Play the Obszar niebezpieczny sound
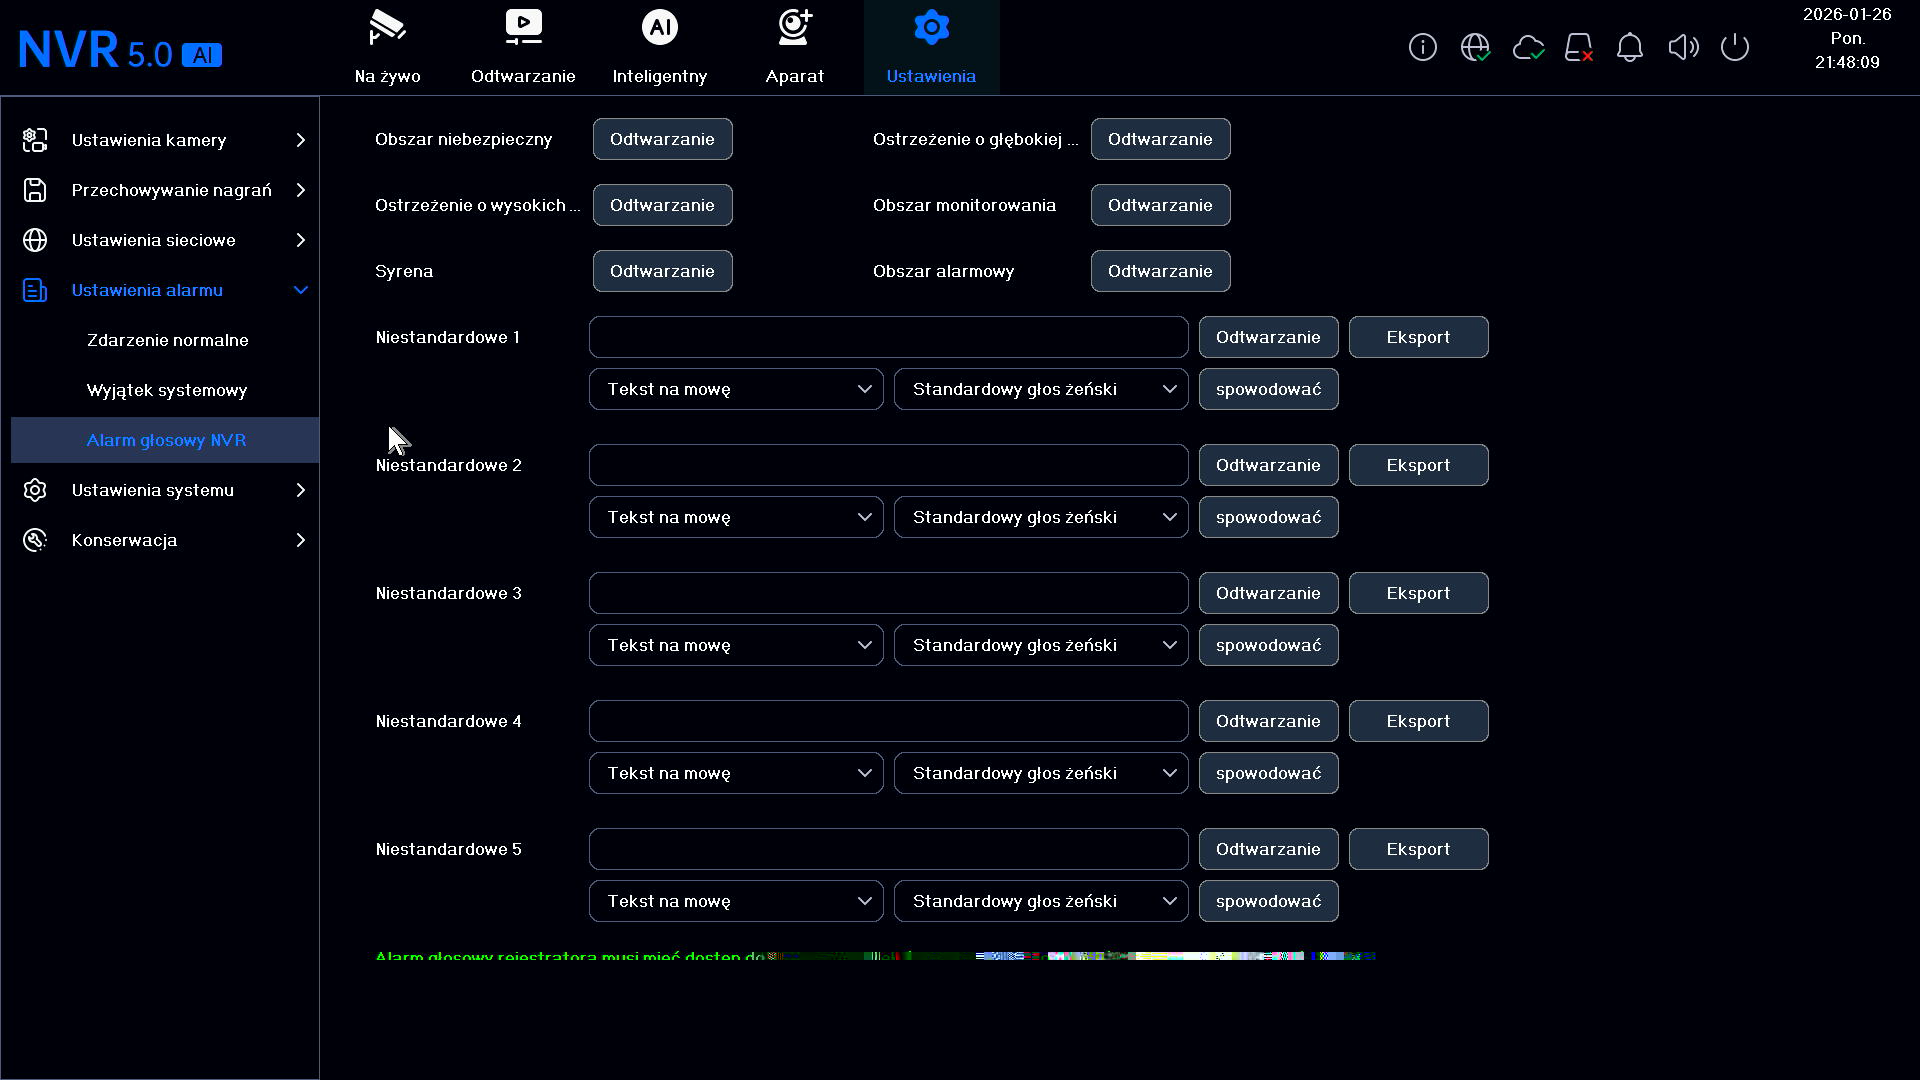This screenshot has width=1920, height=1080. [662, 139]
